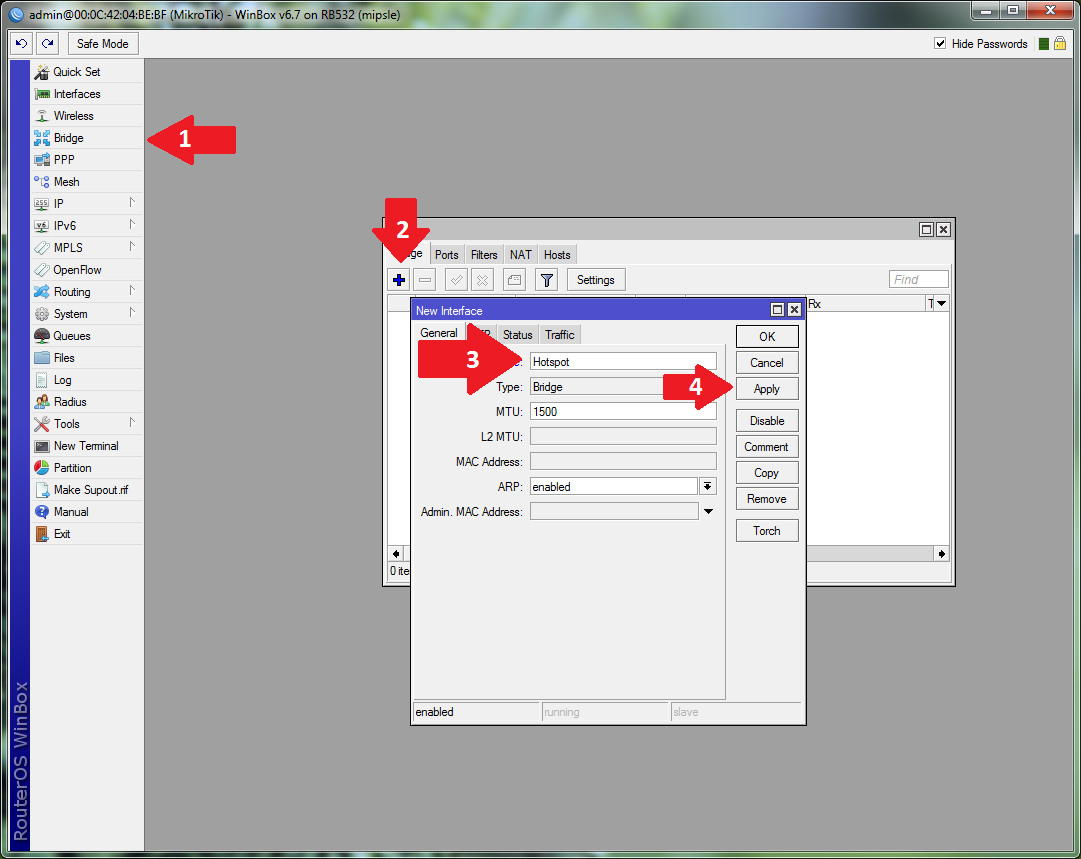Select the Status tab in New Interface
1081x859 pixels.
point(517,334)
